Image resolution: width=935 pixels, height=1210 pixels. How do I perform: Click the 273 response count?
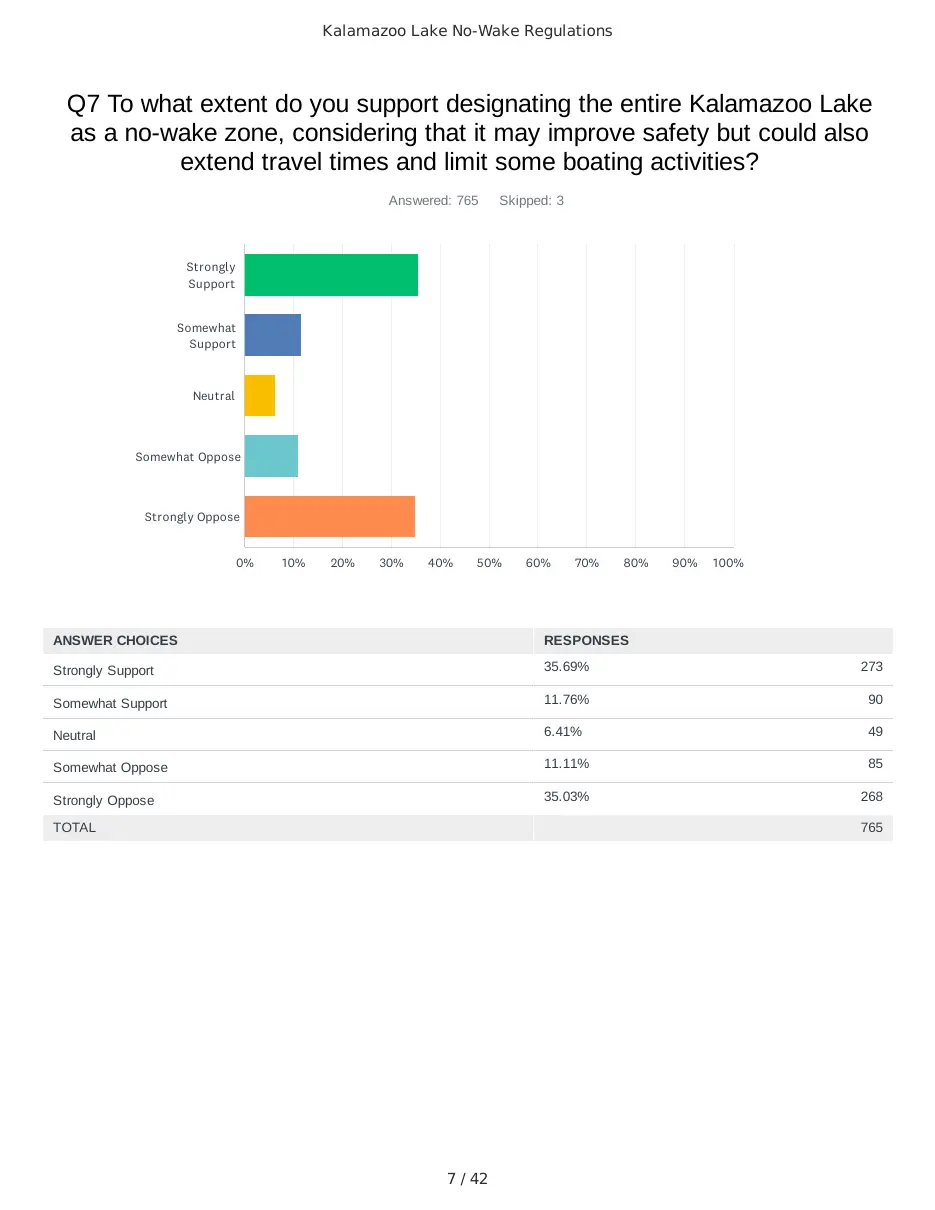click(871, 667)
